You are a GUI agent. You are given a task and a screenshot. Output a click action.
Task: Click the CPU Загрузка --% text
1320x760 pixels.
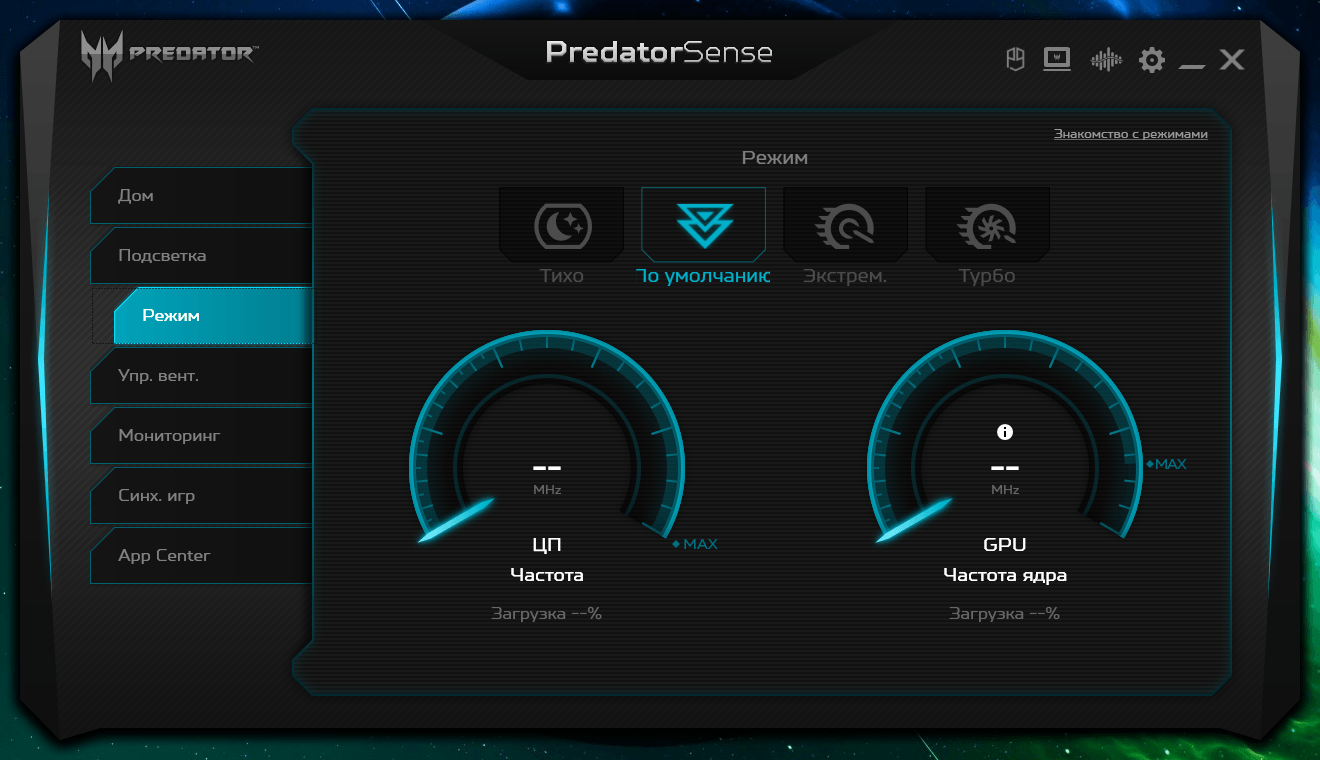547,614
